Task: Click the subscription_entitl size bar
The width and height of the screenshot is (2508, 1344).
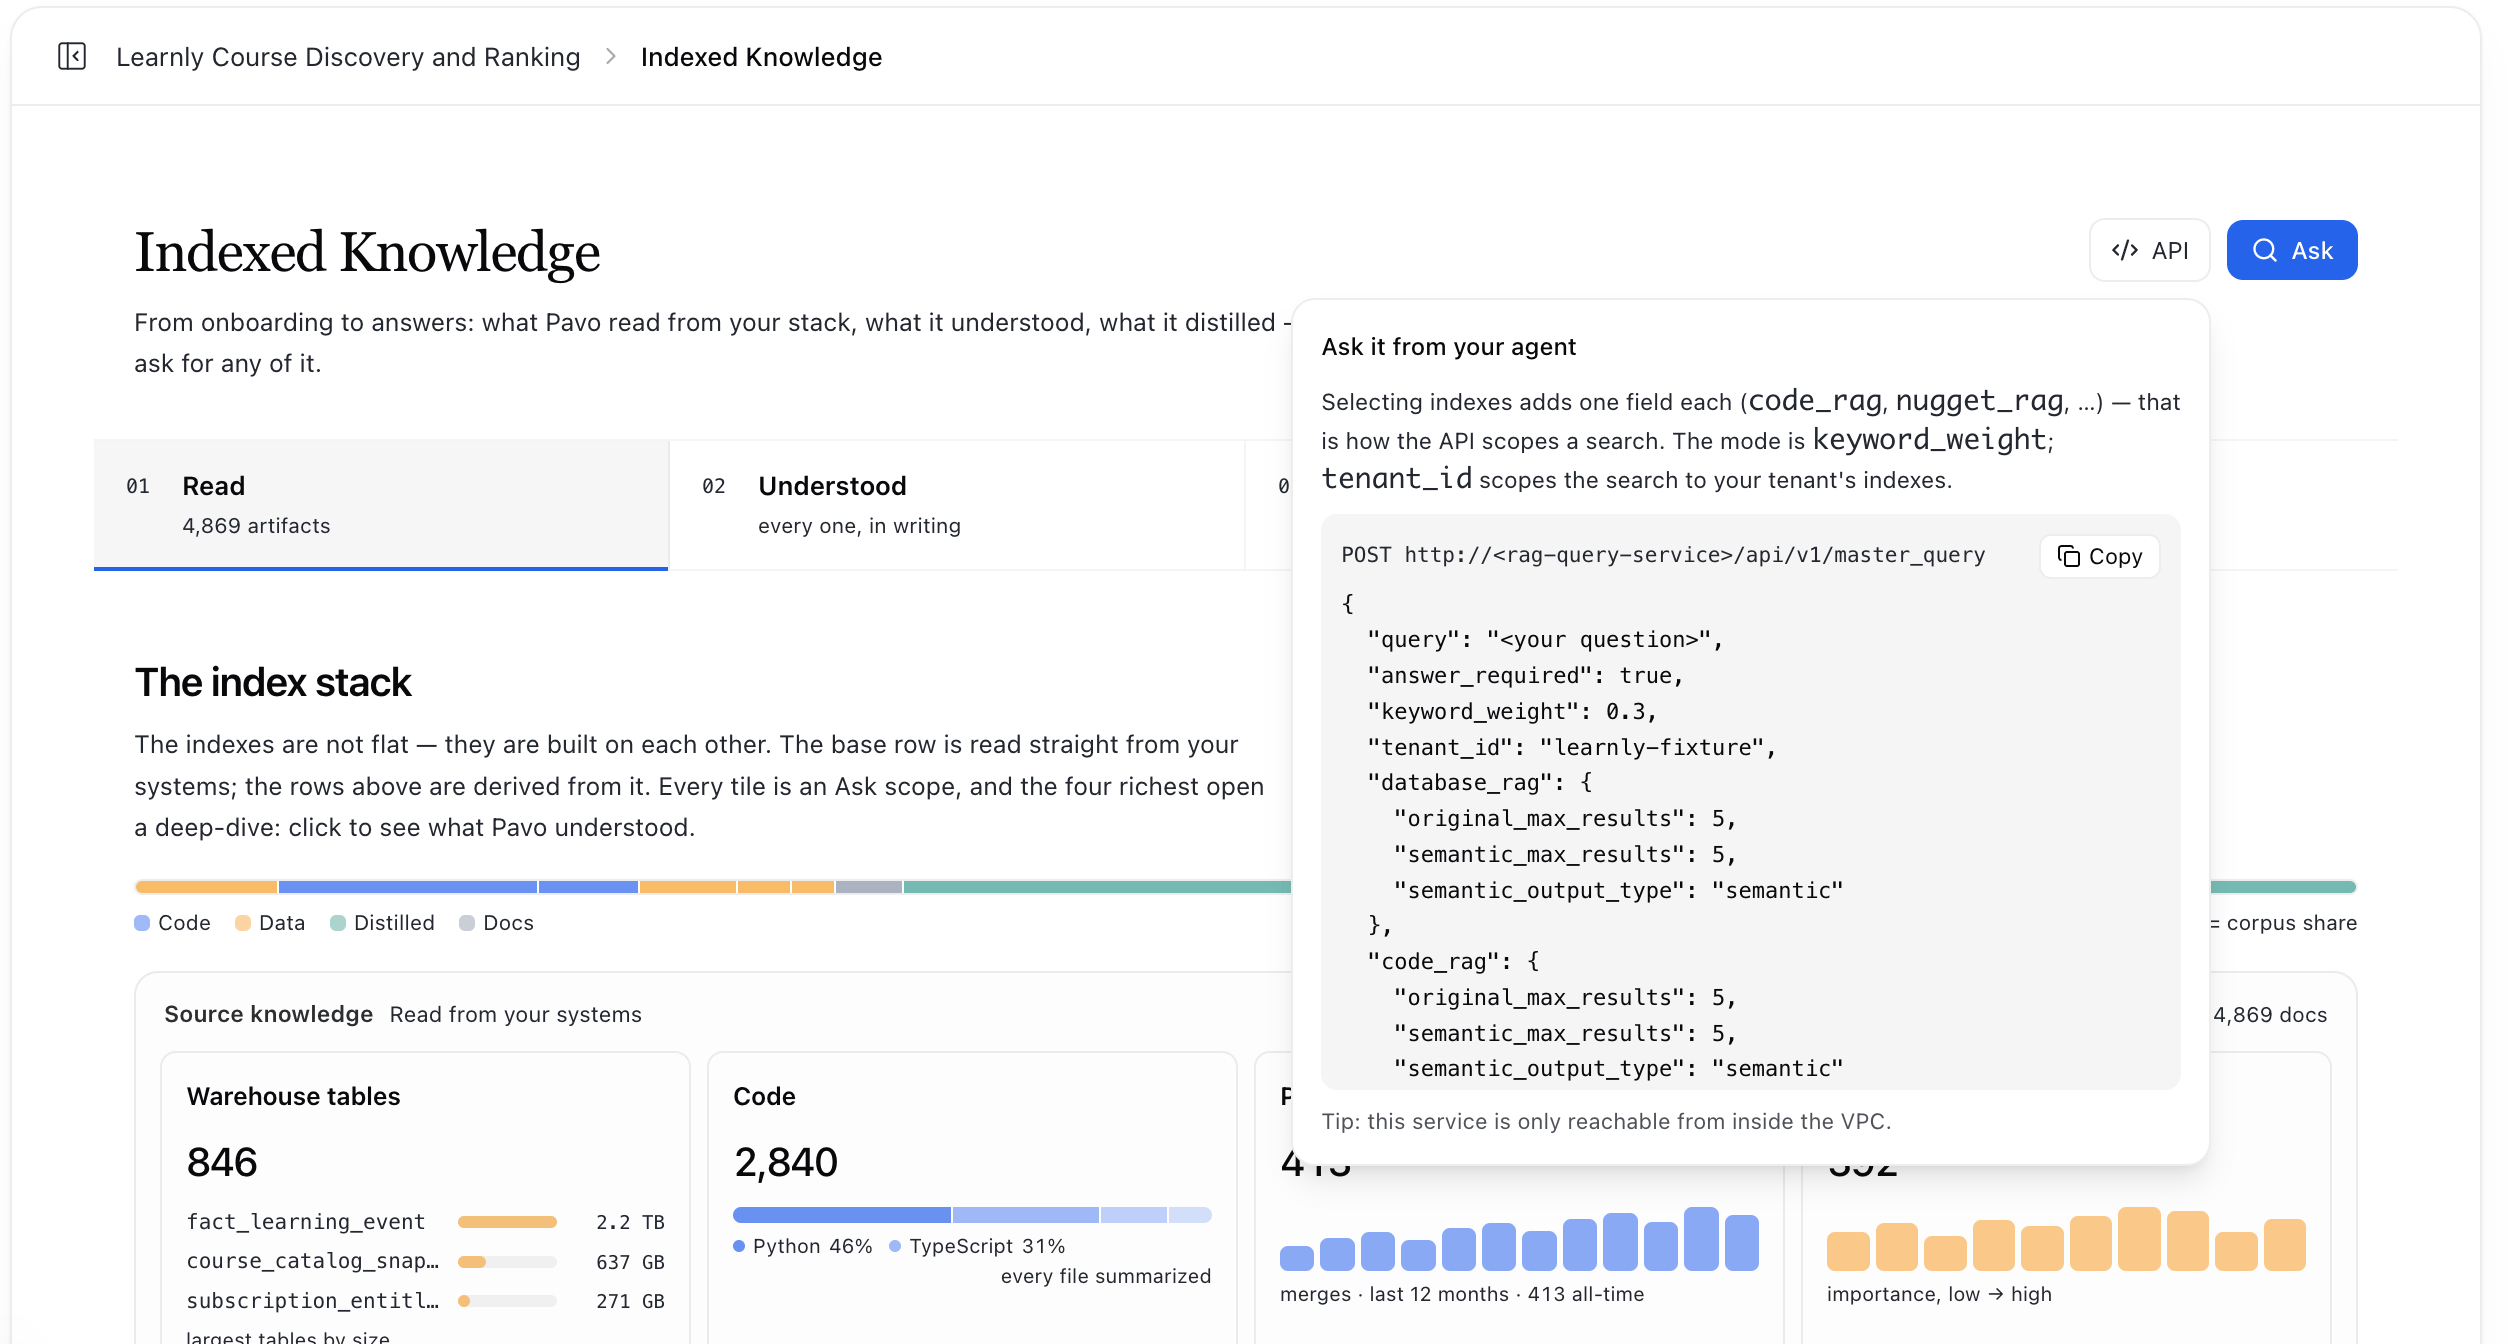Action: click(x=507, y=1301)
